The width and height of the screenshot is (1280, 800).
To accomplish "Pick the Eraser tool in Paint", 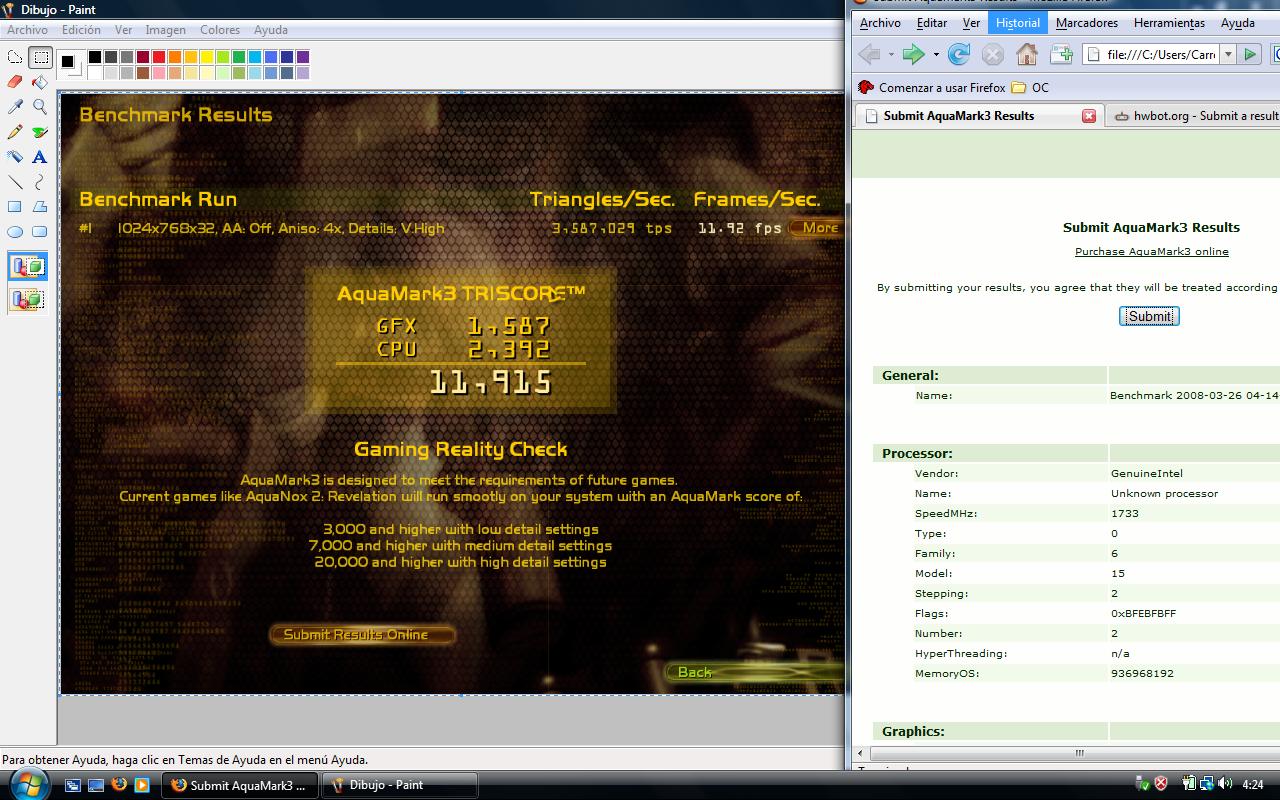I will [x=15, y=82].
